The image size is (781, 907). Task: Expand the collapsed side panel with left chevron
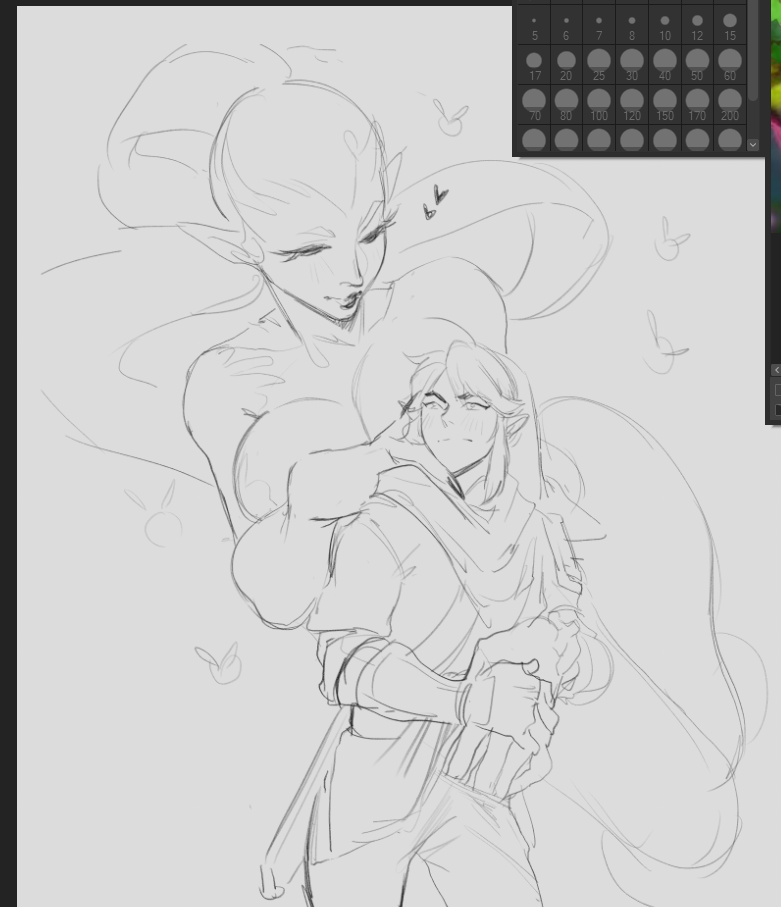point(776,370)
